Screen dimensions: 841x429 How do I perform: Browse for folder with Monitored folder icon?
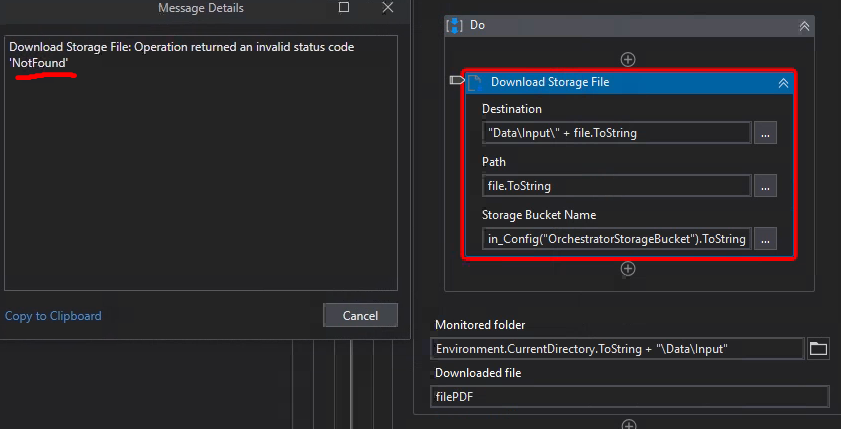point(818,348)
